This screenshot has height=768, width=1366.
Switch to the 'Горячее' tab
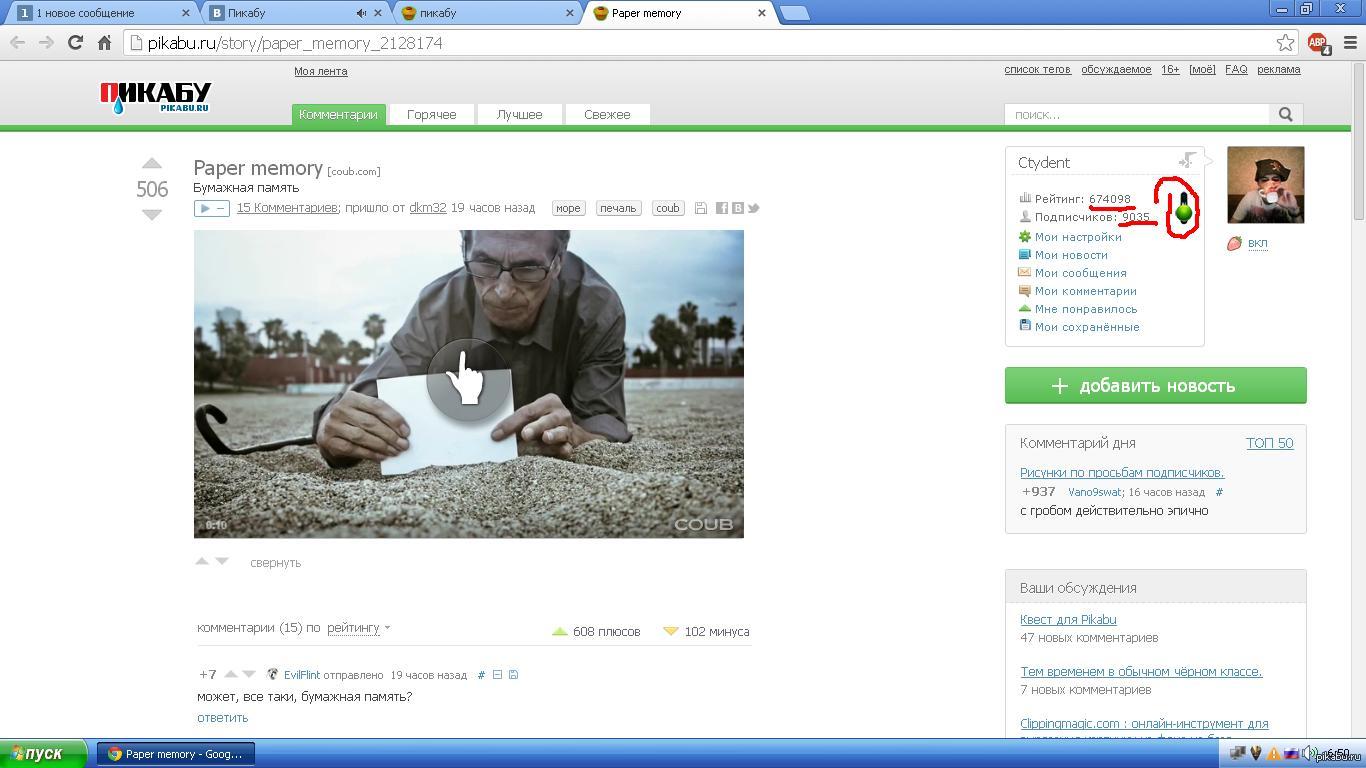[431, 115]
